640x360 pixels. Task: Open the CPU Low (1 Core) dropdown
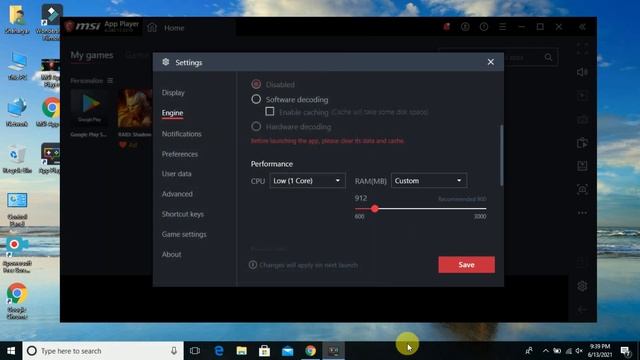click(x=307, y=180)
